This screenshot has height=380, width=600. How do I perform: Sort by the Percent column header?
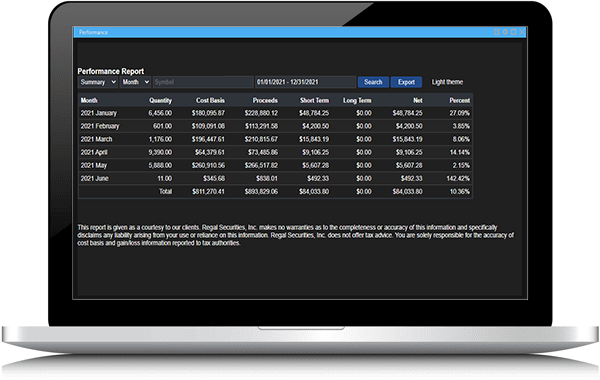point(460,100)
